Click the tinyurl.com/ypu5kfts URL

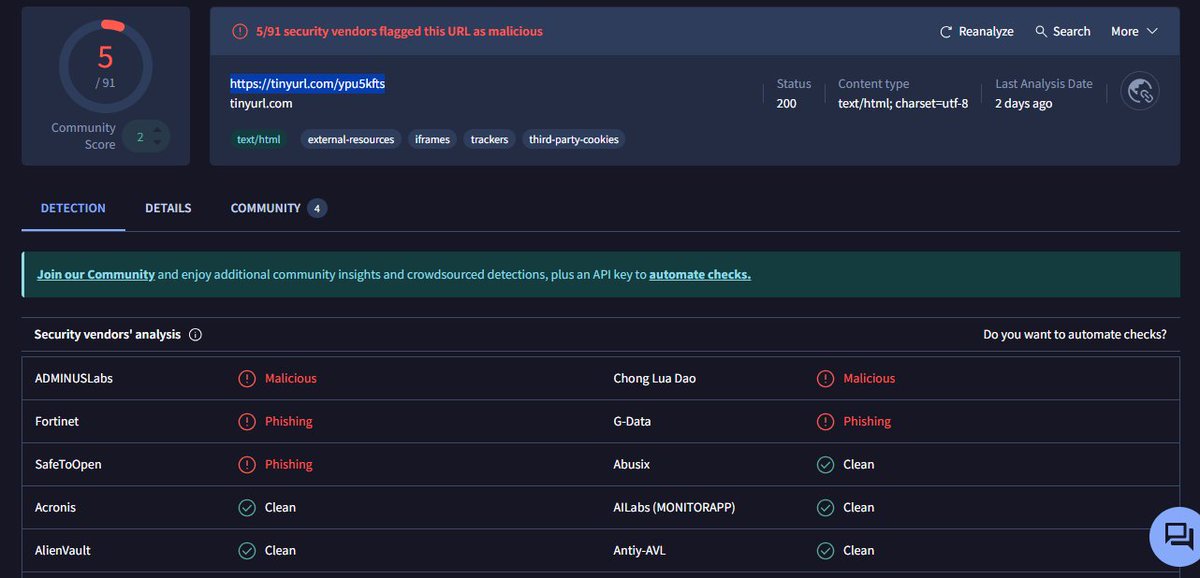point(307,84)
